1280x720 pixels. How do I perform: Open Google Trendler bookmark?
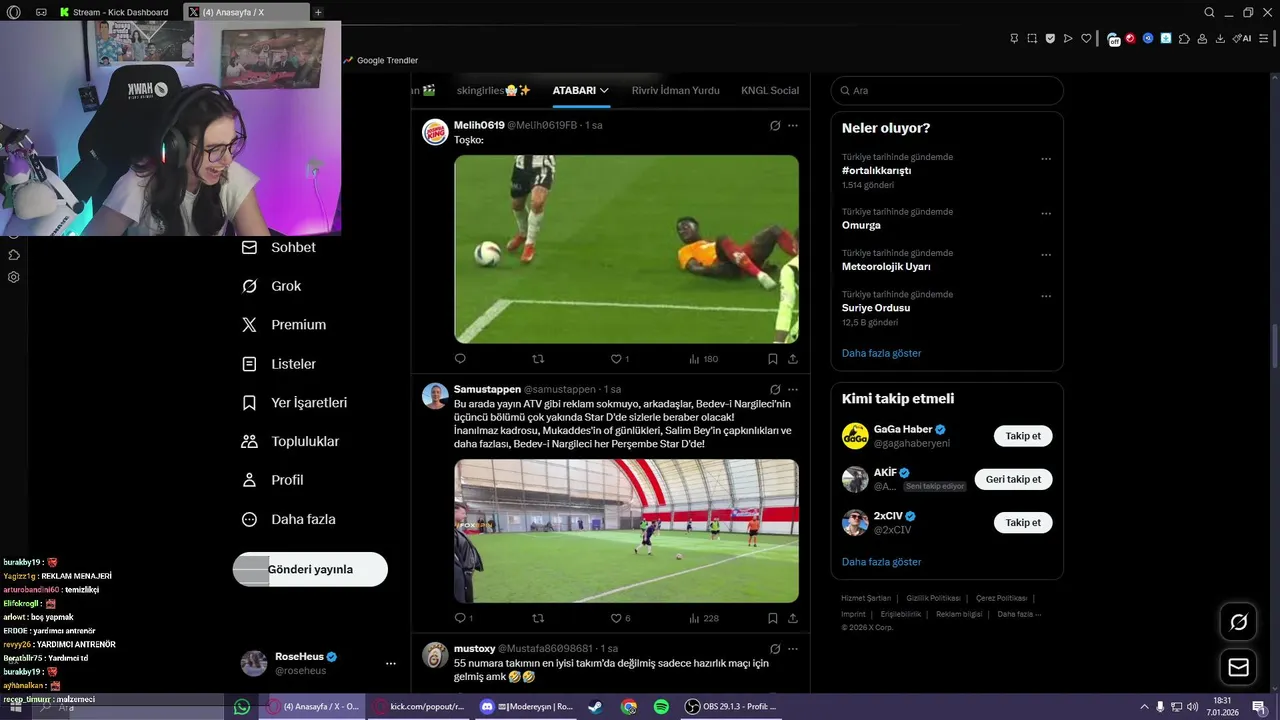380,60
